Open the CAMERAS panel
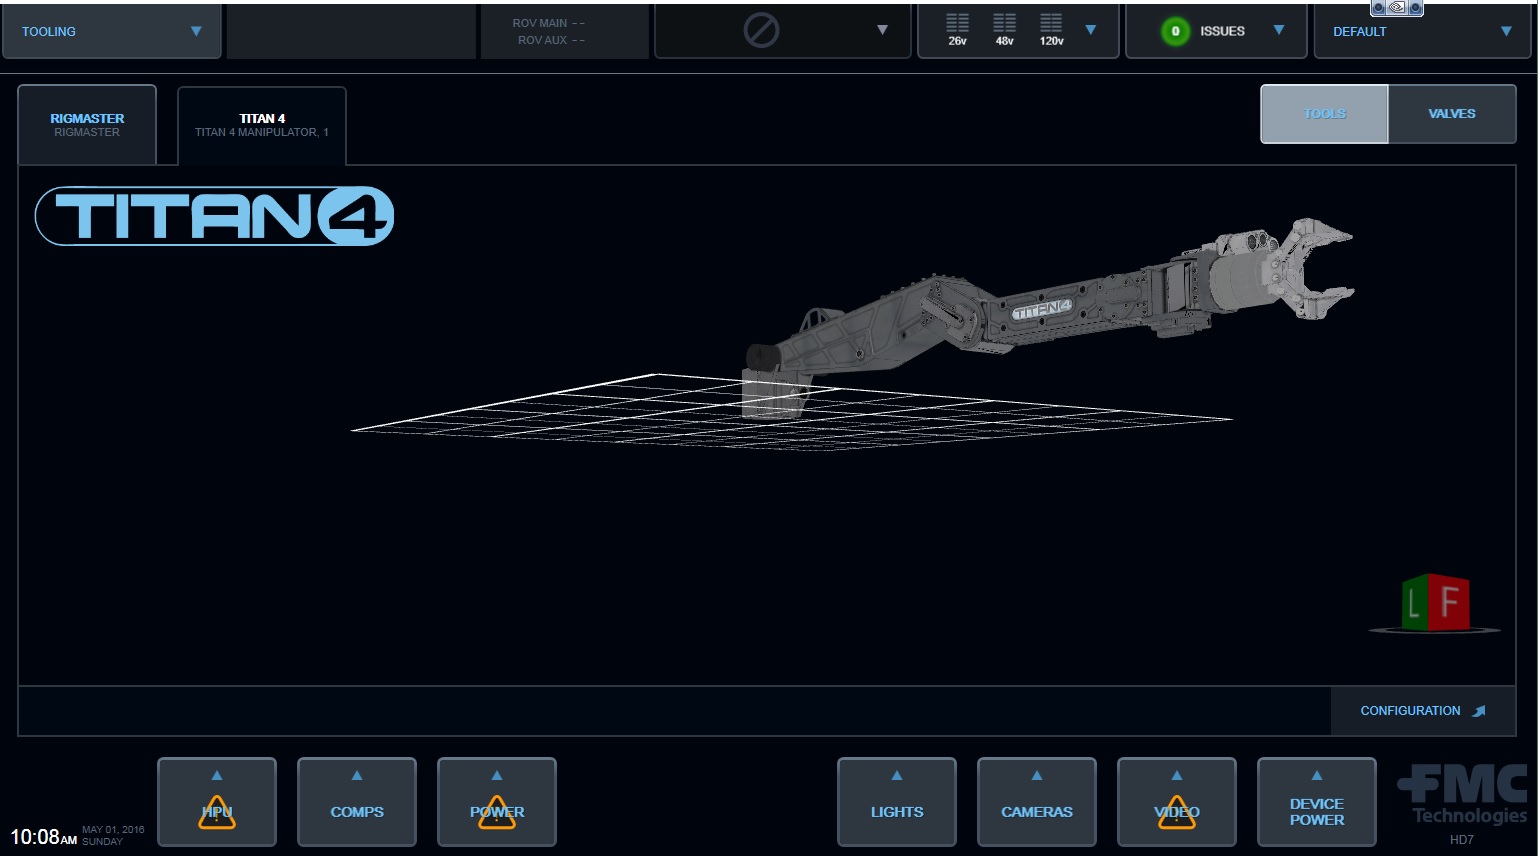 tap(1036, 803)
